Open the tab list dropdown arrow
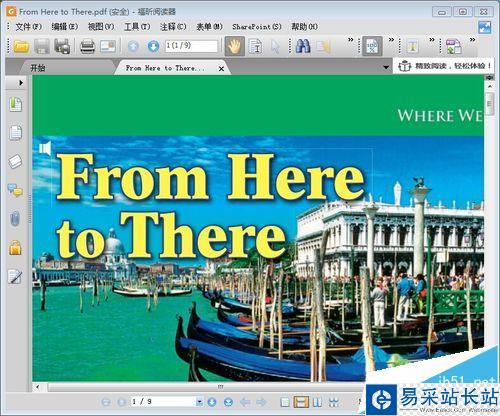The height and width of the screenshot is (416, 500). tap(386, 67)
